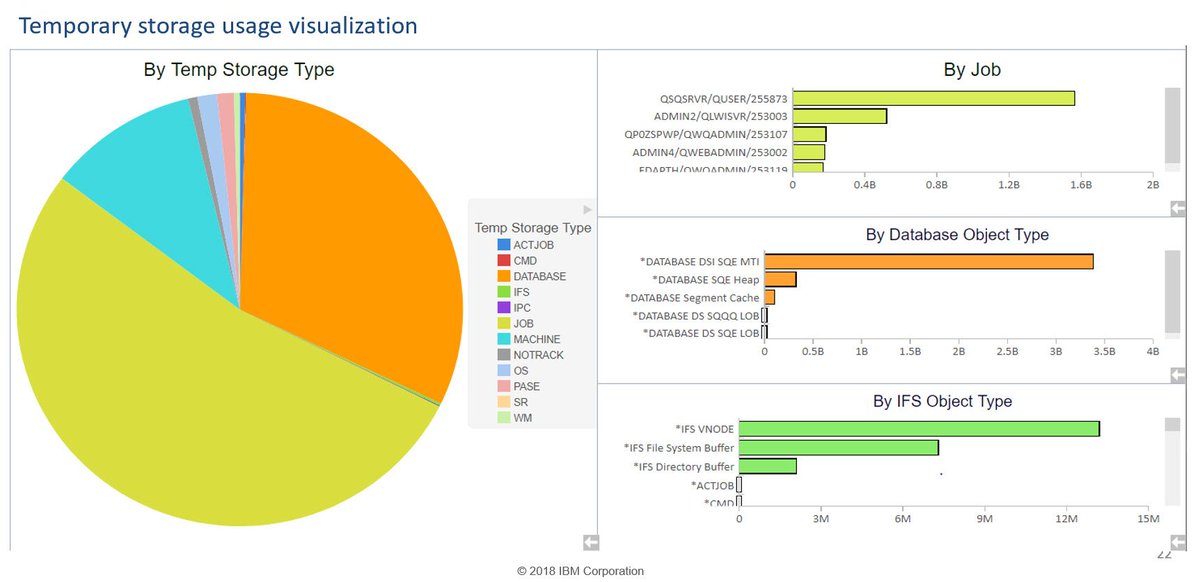Click the back arrow below the By Job chart

pos(1177,207)
